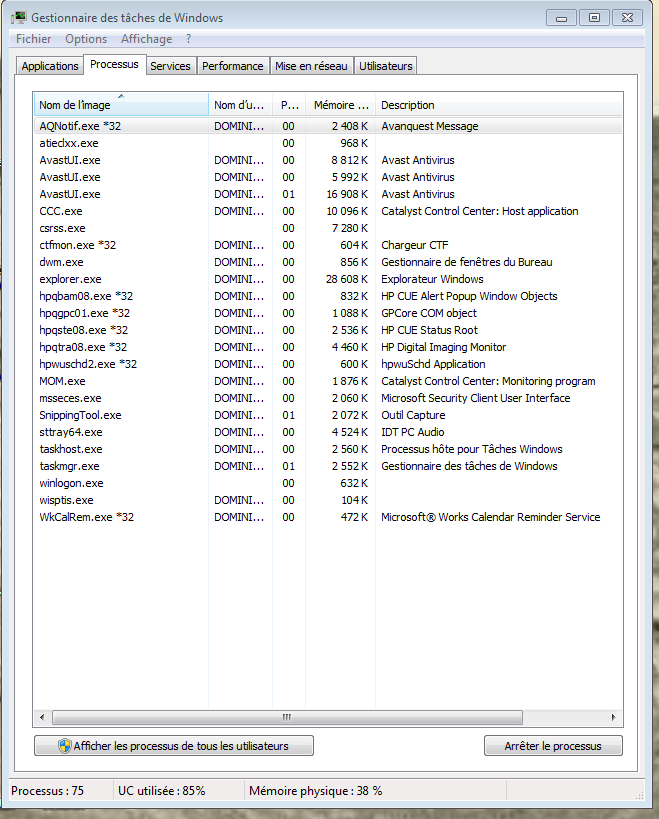
Task: Open the Fichier menu
Action: pyautogui.click(x=33, y=39)
